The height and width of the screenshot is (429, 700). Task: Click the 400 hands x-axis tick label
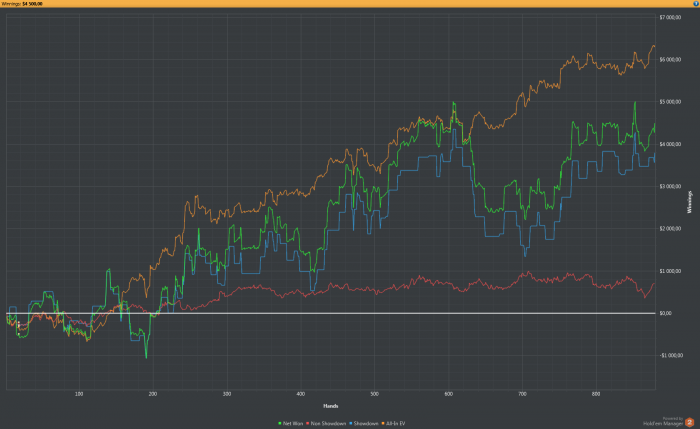(301, 394)
